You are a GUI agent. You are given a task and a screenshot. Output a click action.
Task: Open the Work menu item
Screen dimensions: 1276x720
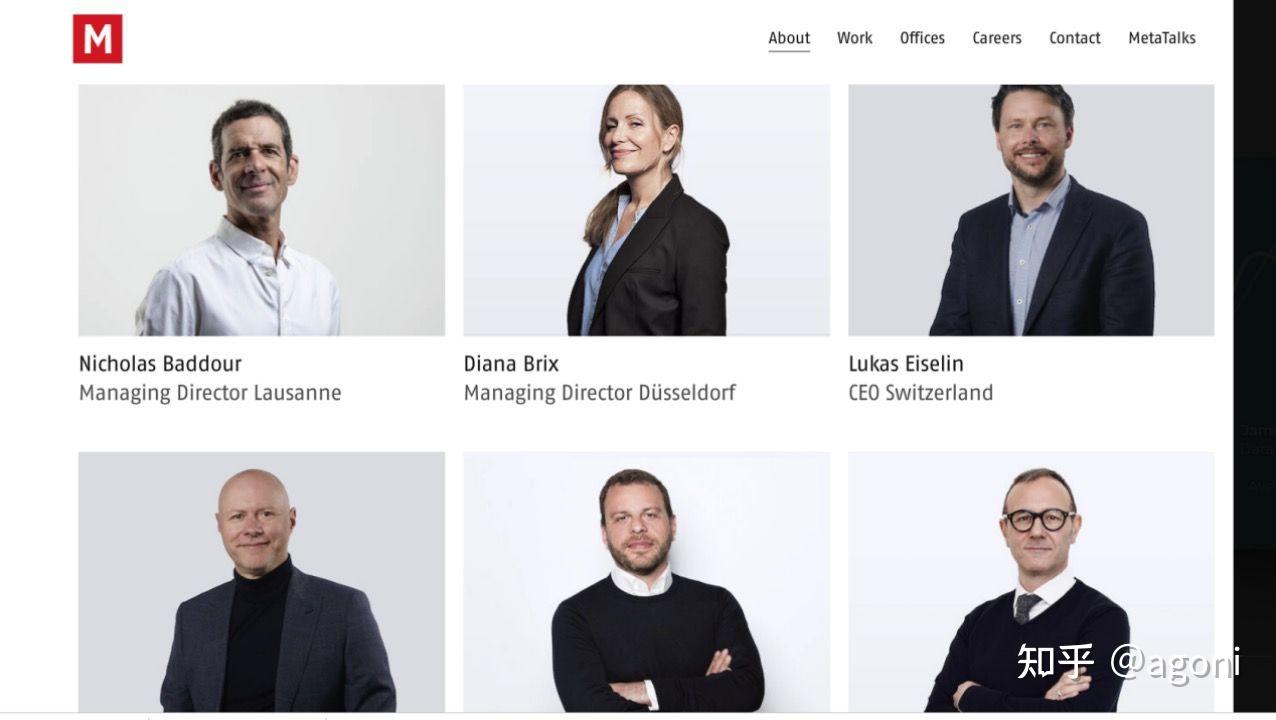[x=855, y=38]
